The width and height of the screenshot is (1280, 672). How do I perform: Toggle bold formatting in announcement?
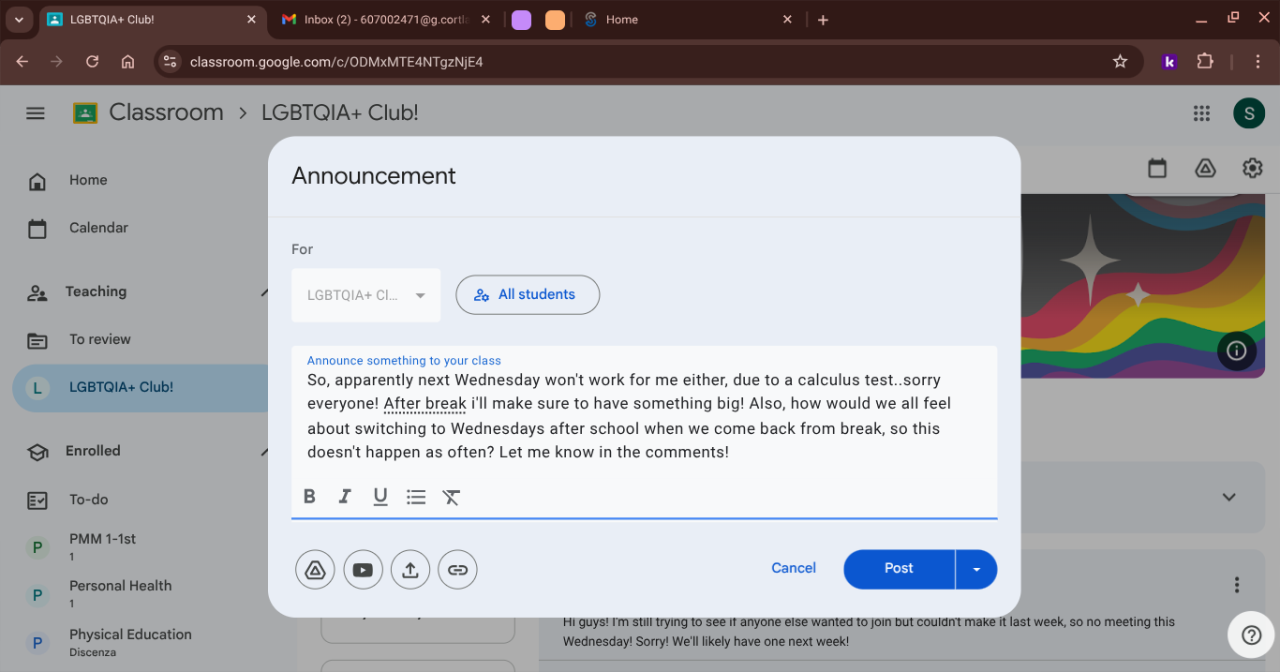pyautogui.click(x=310, y=497)
